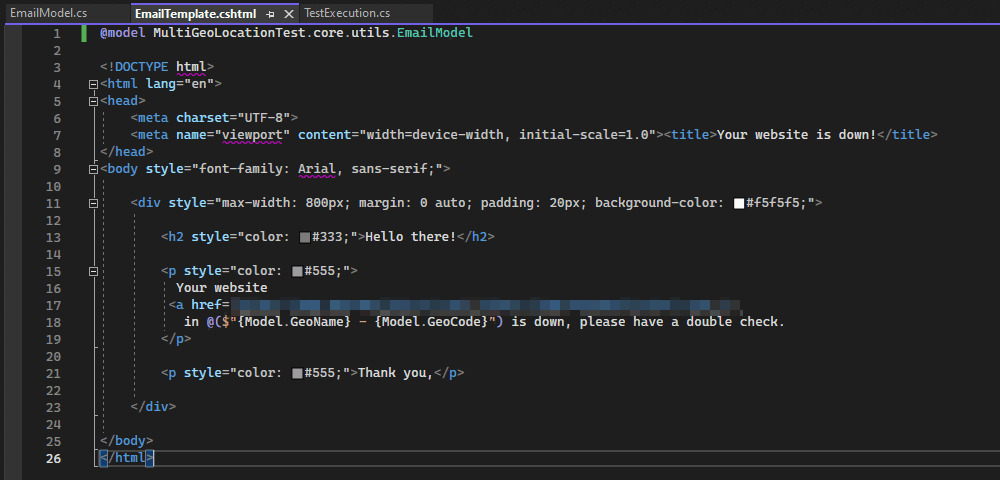
Task: Click the green change marker on line 1
Action: click(84, 32)
